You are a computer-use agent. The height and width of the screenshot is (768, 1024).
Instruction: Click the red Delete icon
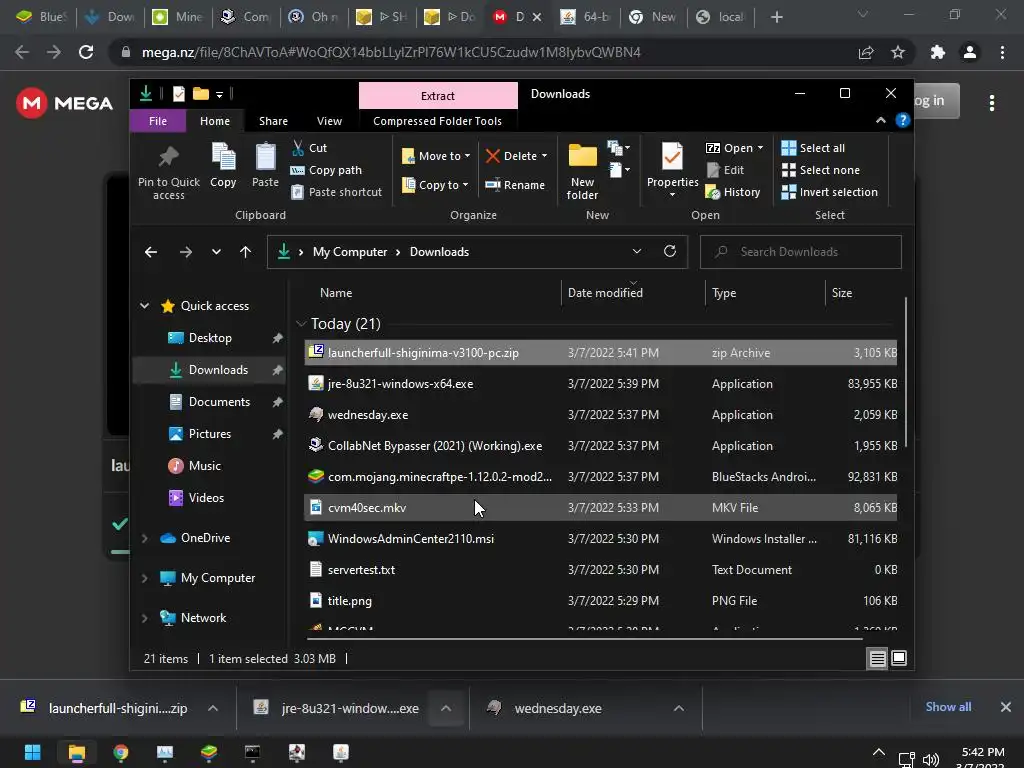(493, 156)
